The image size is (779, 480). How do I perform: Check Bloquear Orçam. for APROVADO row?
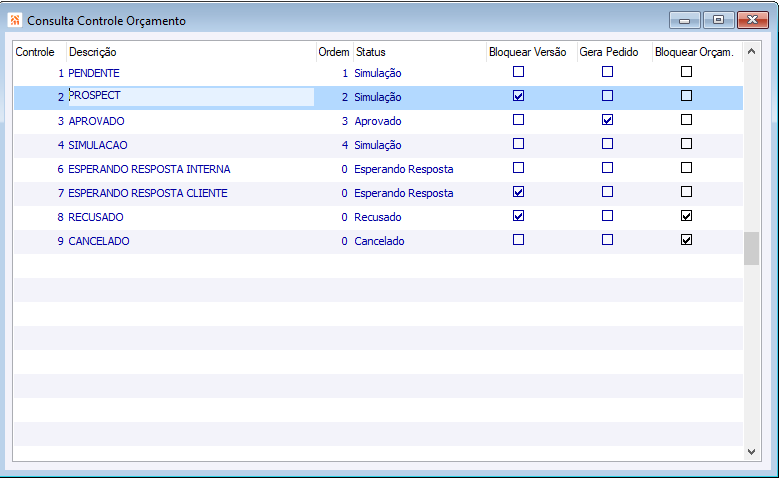point(686,120)
